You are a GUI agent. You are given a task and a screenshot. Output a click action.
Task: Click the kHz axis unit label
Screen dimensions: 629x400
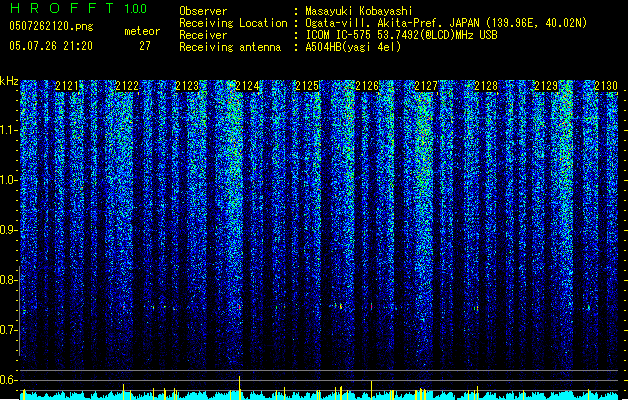click(x=9, y=81)
